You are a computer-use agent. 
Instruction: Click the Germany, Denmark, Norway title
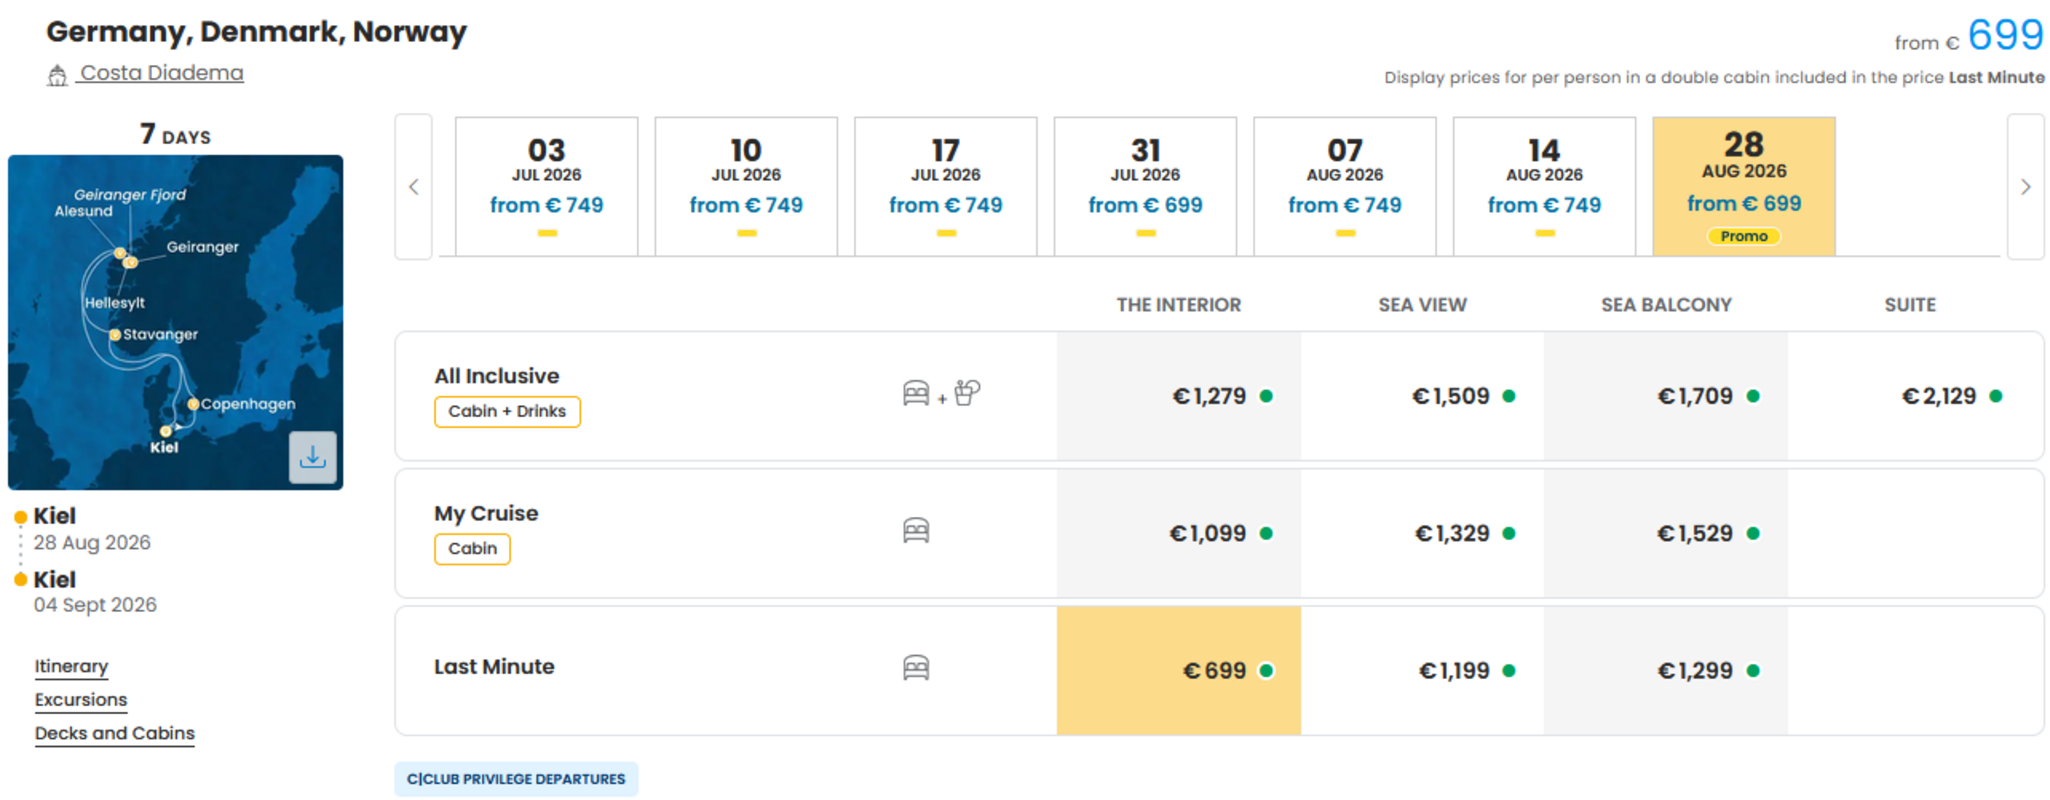click(x=257, y=32)
